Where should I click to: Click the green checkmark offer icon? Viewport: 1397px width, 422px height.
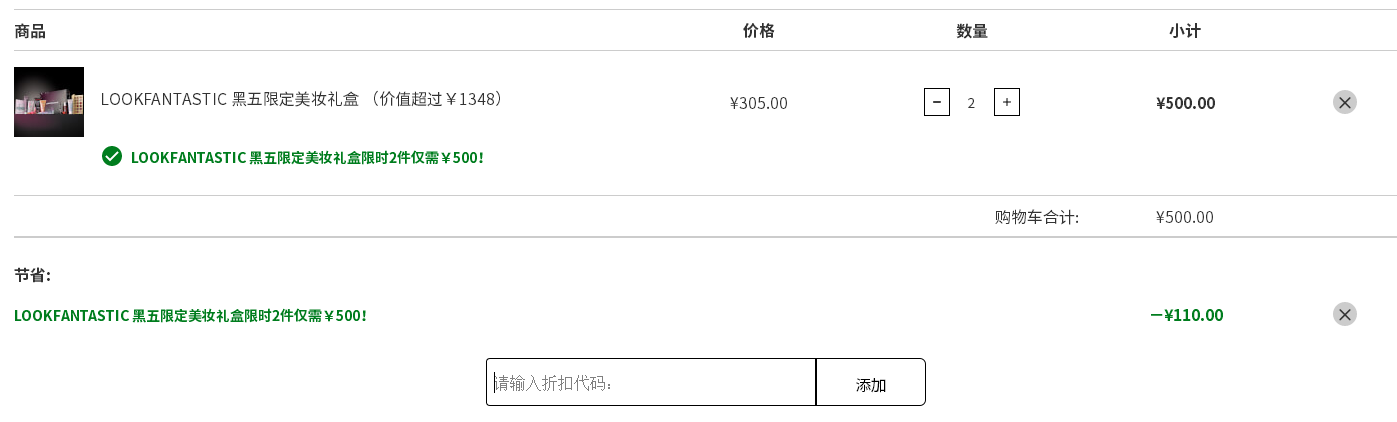(x=112, y=156)
